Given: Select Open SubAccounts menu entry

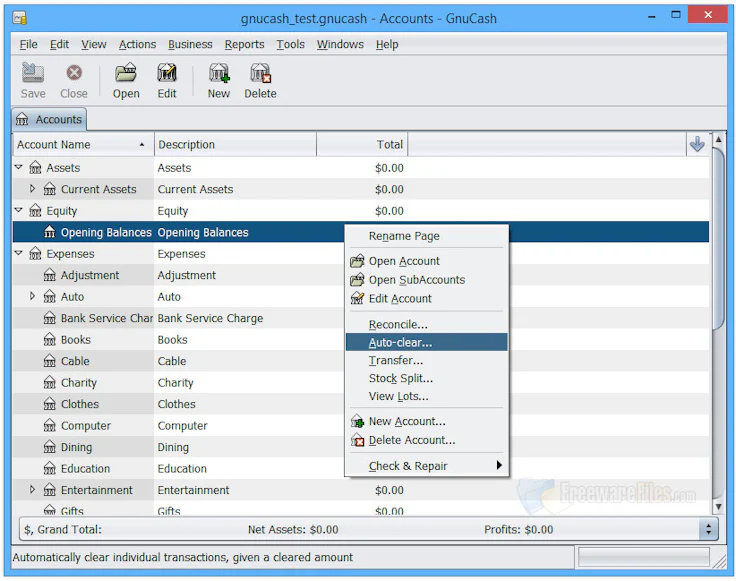Looking at the screenshot, I should [x=427, y=280].
